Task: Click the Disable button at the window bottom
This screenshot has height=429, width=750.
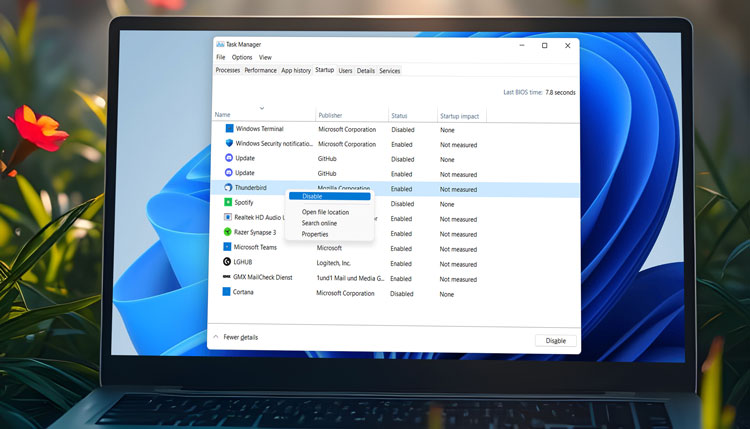Action: click(555, 341)
